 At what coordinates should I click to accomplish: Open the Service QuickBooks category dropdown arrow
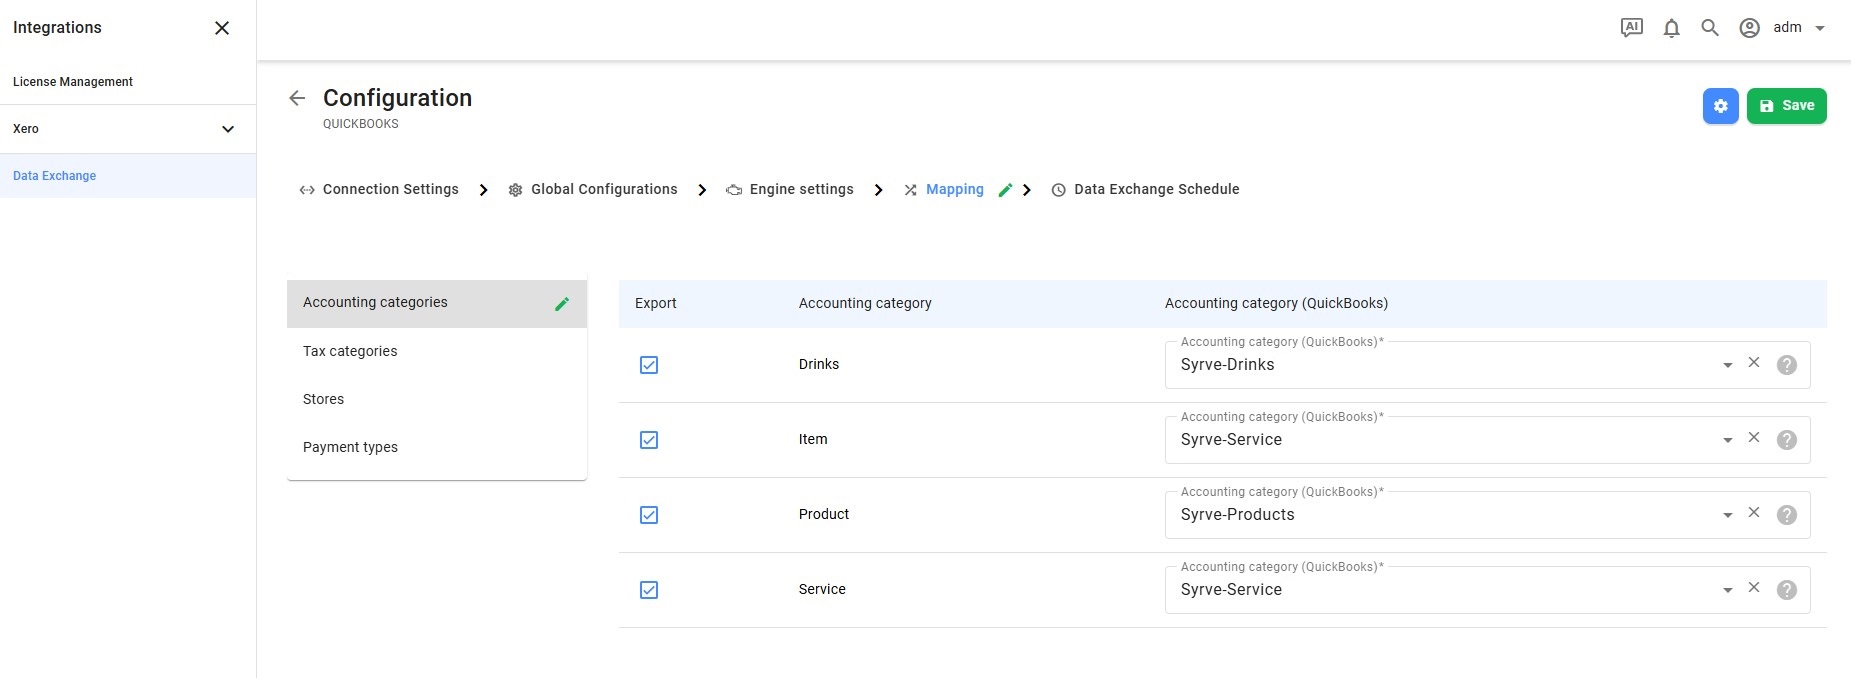click(x=1727, y=590)
